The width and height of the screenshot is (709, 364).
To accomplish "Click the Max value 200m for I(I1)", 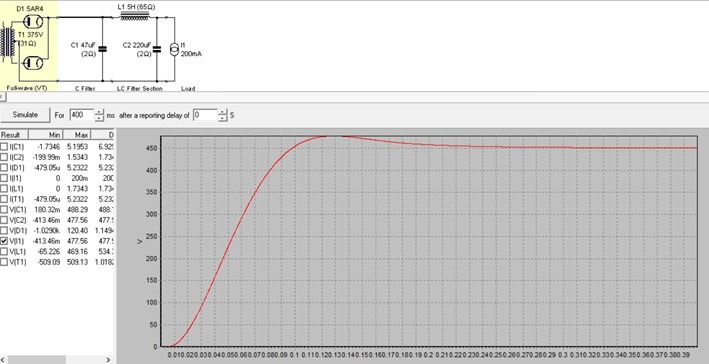I will coord(80,178).
